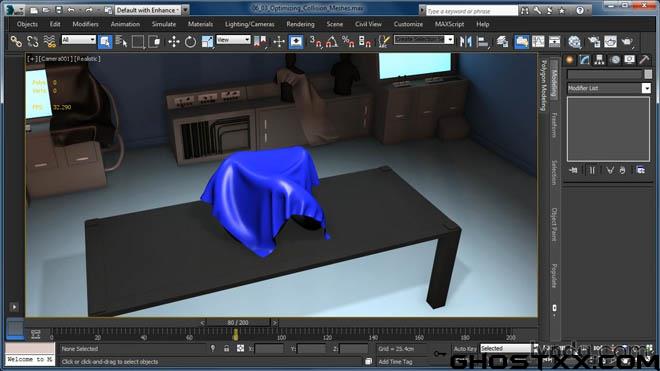Select the Select and Move tool
660x371 pixels.
(x=174, y=41)
